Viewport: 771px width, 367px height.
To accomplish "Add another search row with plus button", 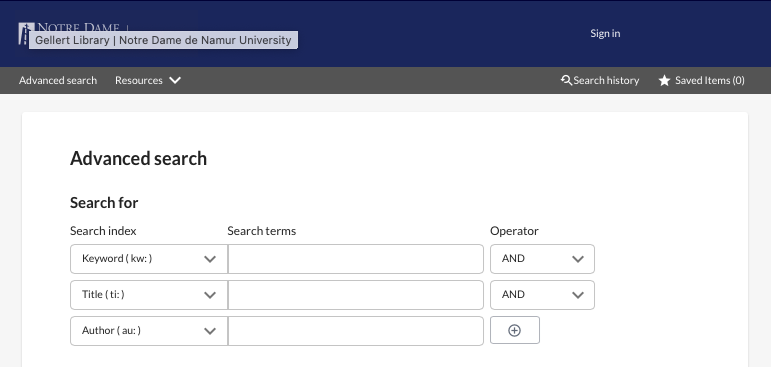I will 515,330.
